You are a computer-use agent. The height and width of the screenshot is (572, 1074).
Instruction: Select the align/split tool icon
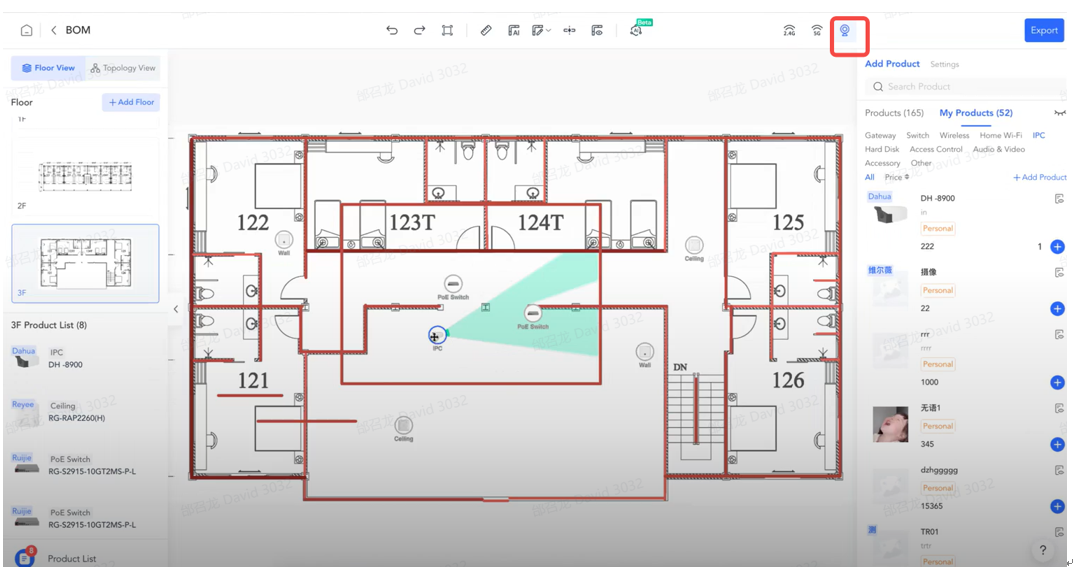click(x=569, y=30)
